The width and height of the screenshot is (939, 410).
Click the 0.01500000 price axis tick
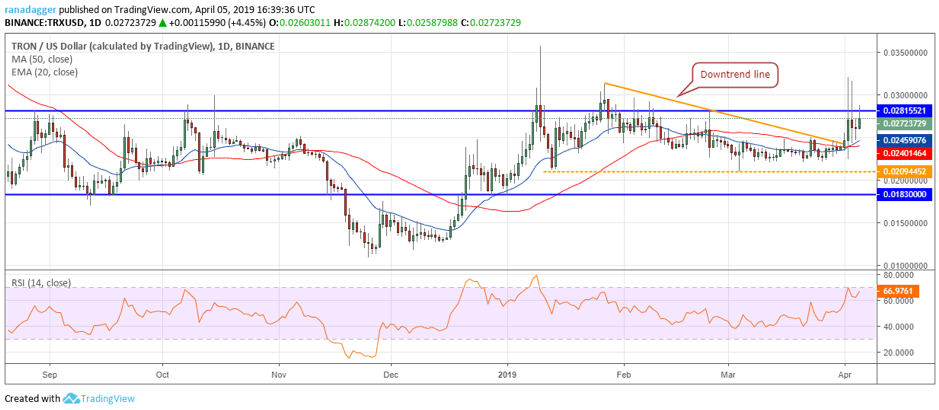[904, 223]
